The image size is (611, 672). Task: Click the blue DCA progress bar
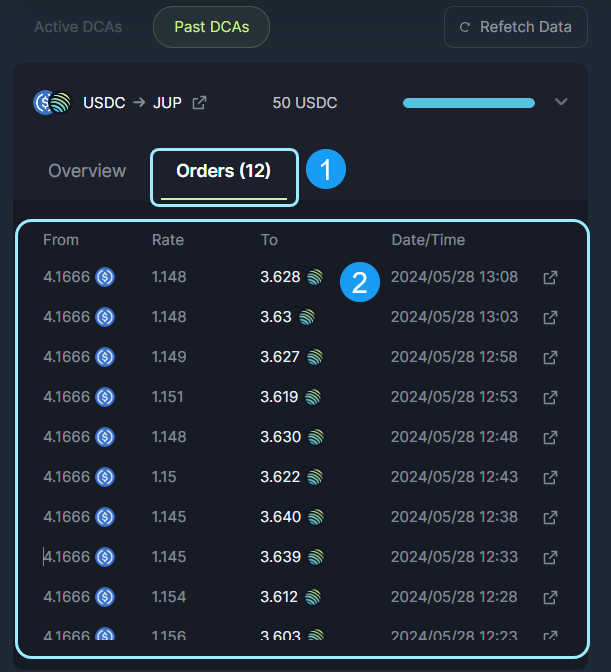(468, 103)
